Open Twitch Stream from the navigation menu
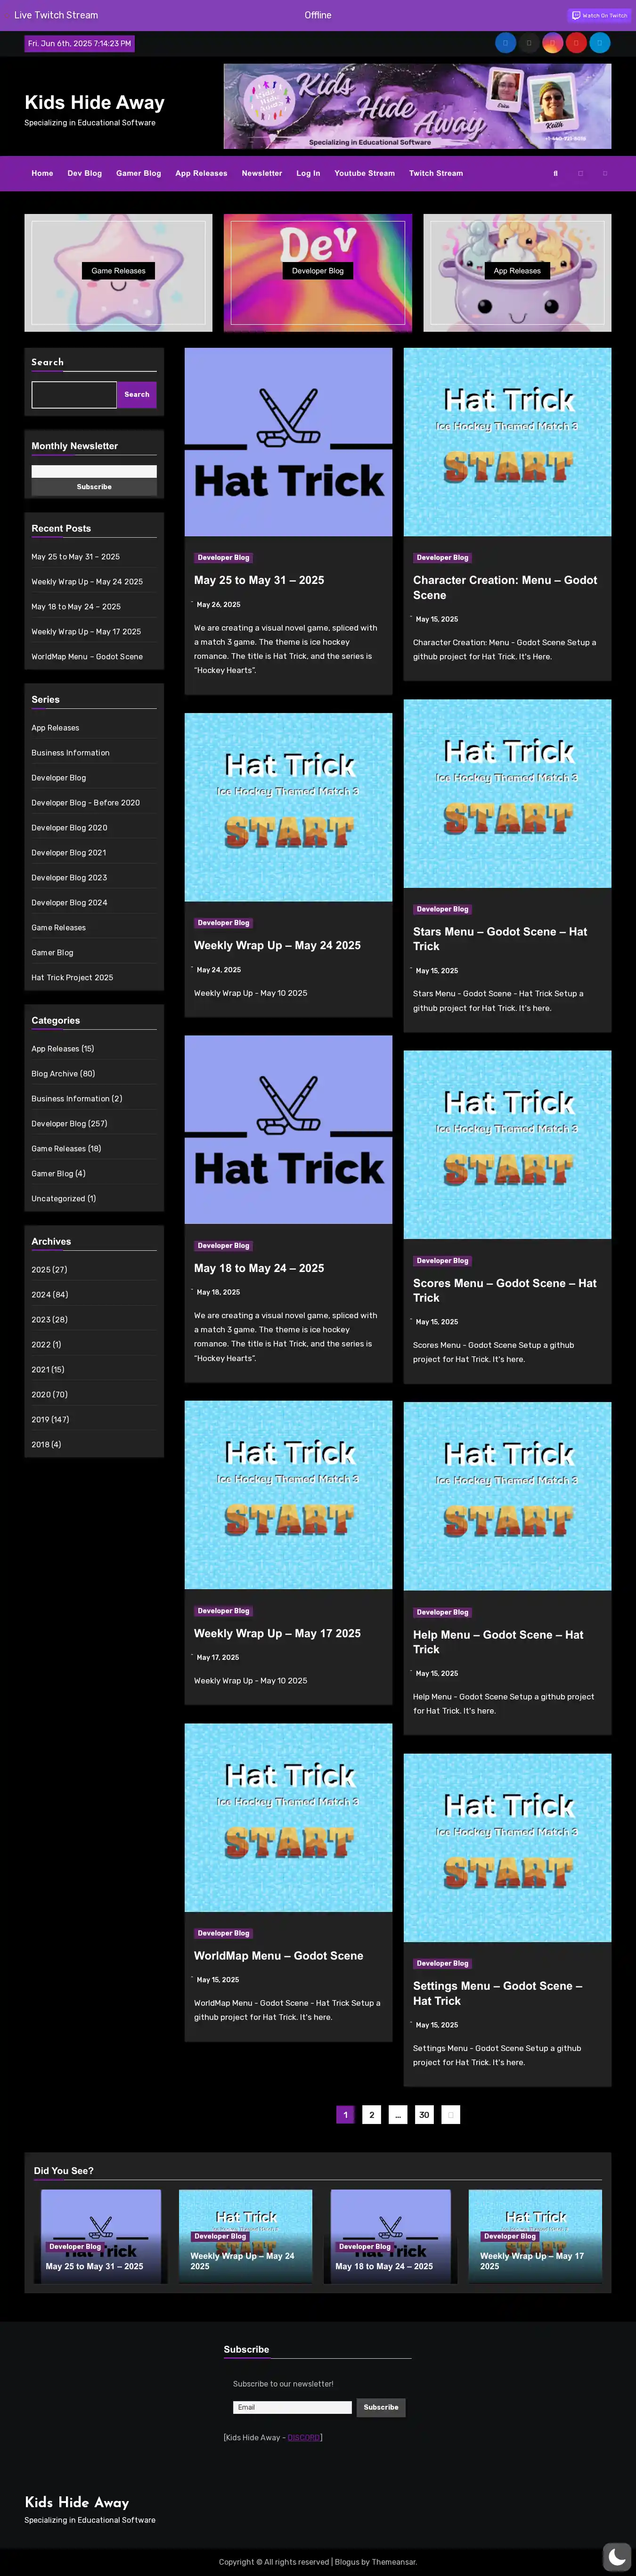 [x=435, y=174]
